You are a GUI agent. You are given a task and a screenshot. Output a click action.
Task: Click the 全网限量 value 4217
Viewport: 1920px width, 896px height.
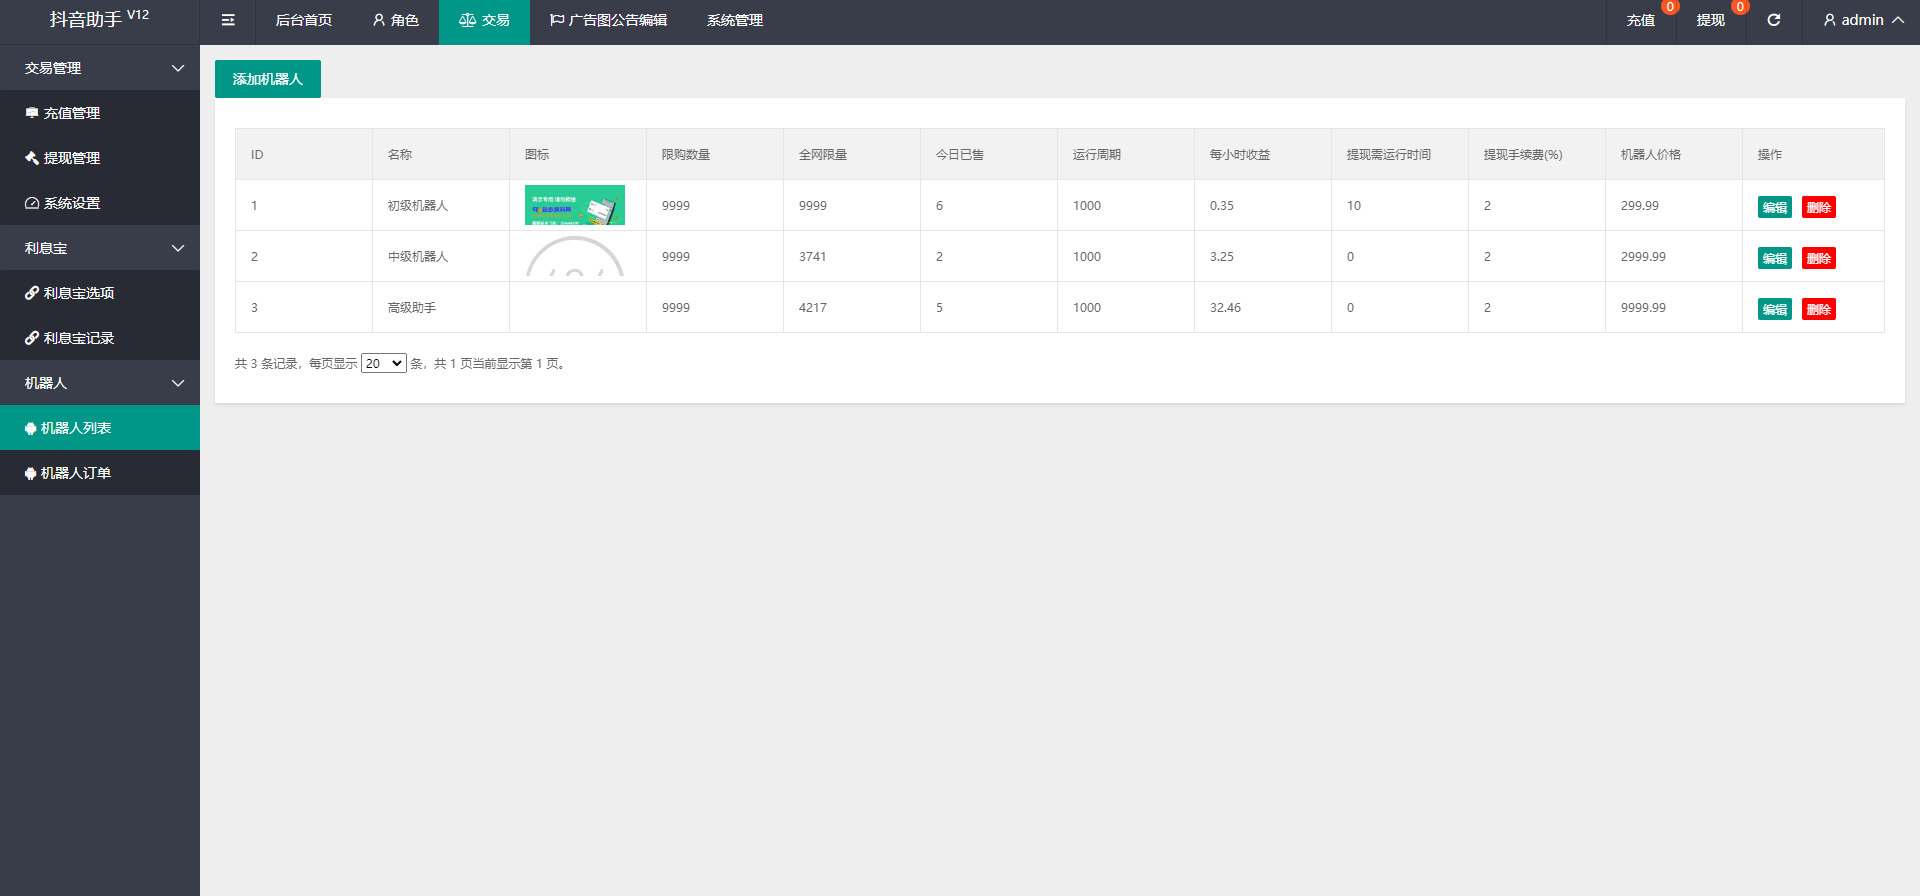point(813,308)
